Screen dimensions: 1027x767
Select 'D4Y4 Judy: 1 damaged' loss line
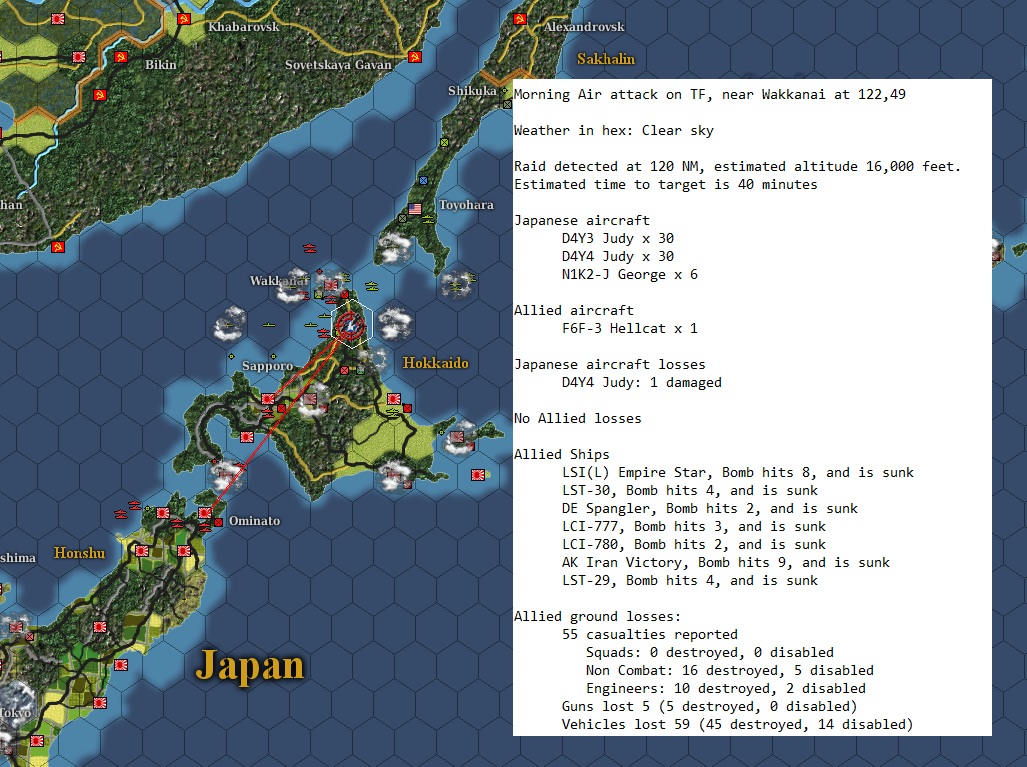point(641,383)
